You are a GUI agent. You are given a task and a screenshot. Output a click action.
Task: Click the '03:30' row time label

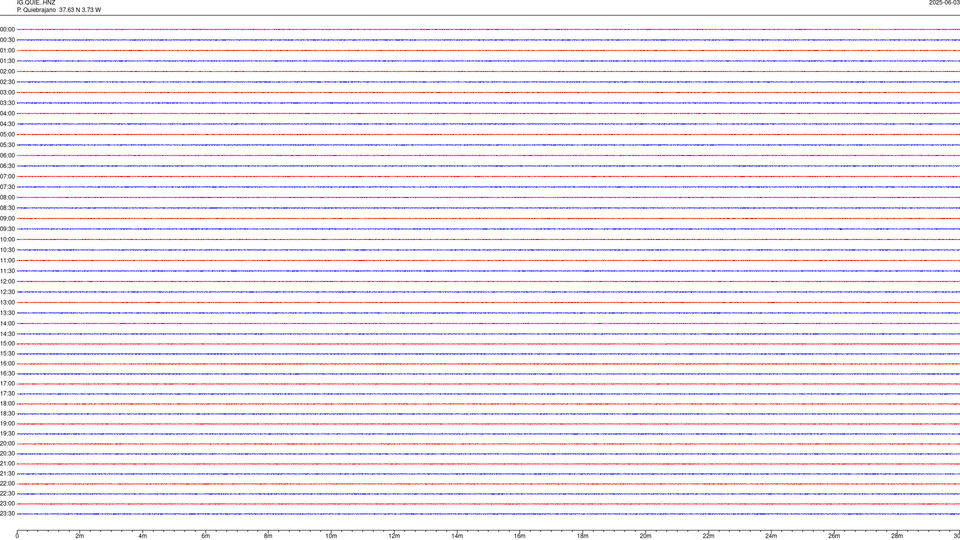point(7,103)
